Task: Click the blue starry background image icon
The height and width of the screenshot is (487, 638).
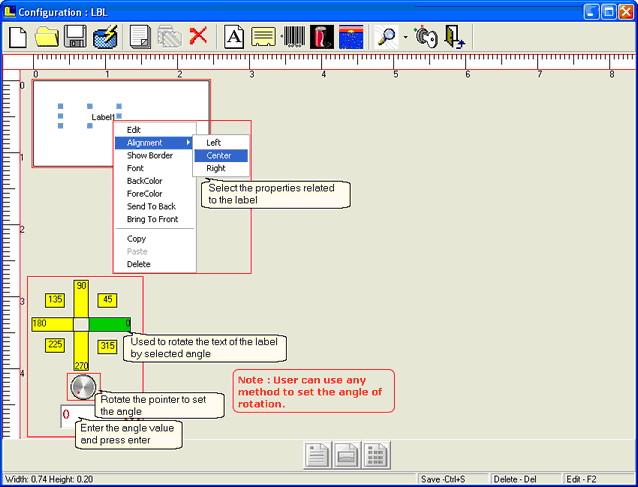Action: [351, 37]
